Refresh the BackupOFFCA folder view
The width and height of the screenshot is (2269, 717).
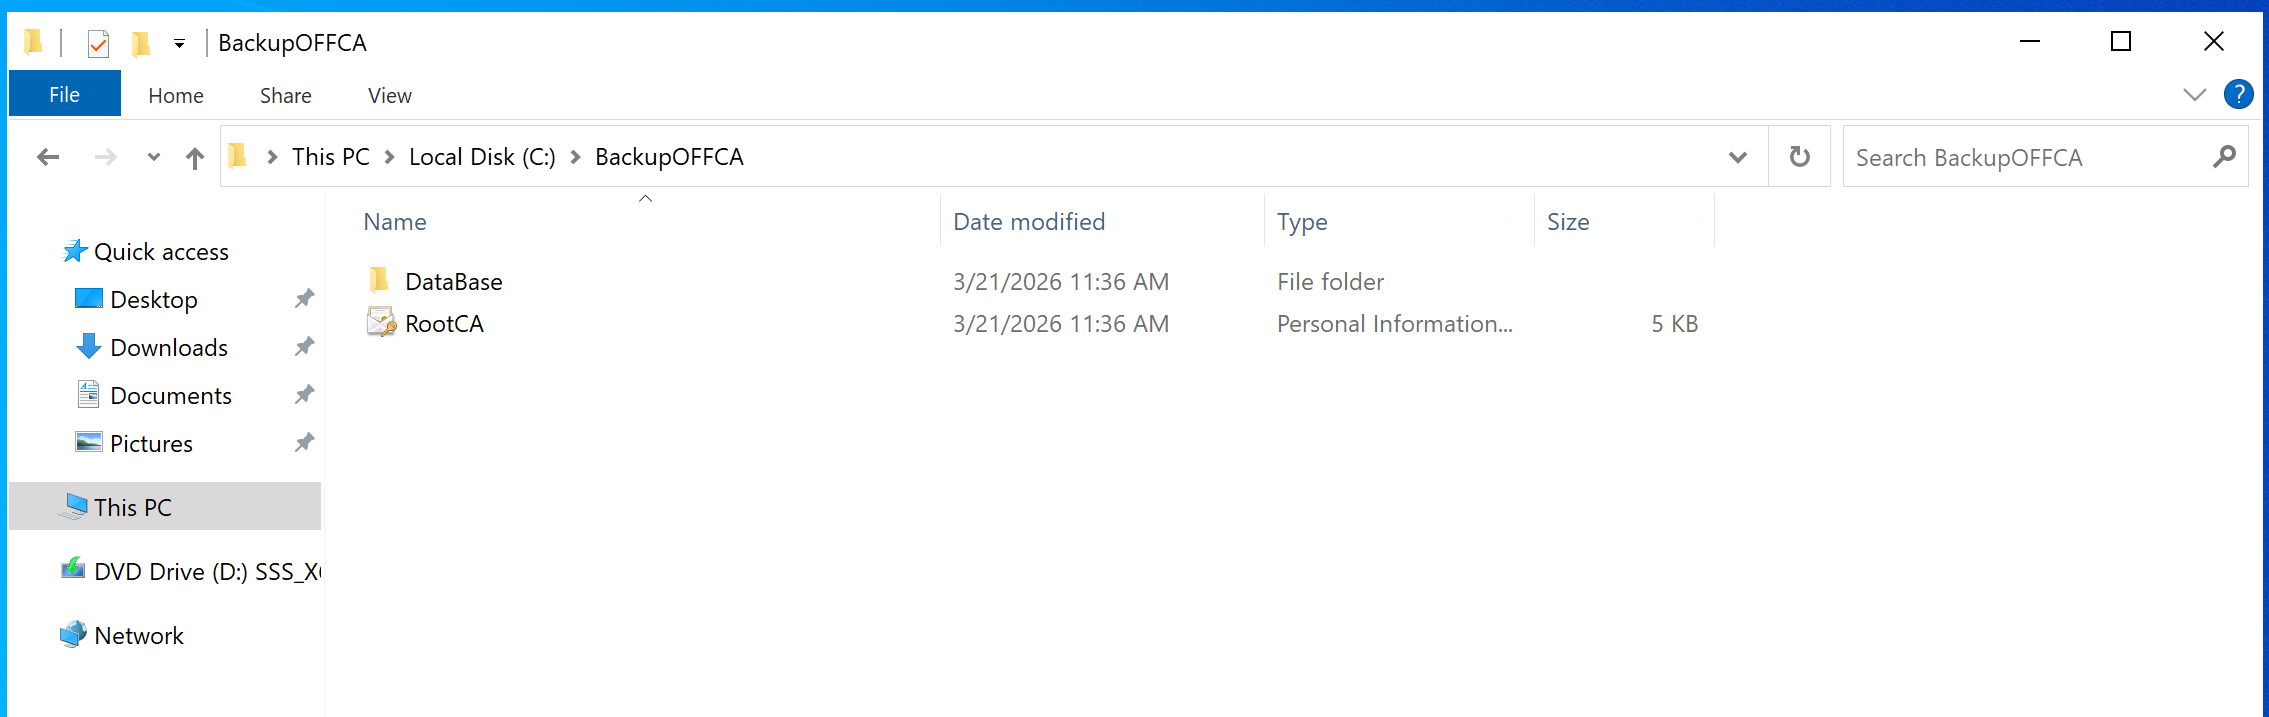click(1799, 157)
